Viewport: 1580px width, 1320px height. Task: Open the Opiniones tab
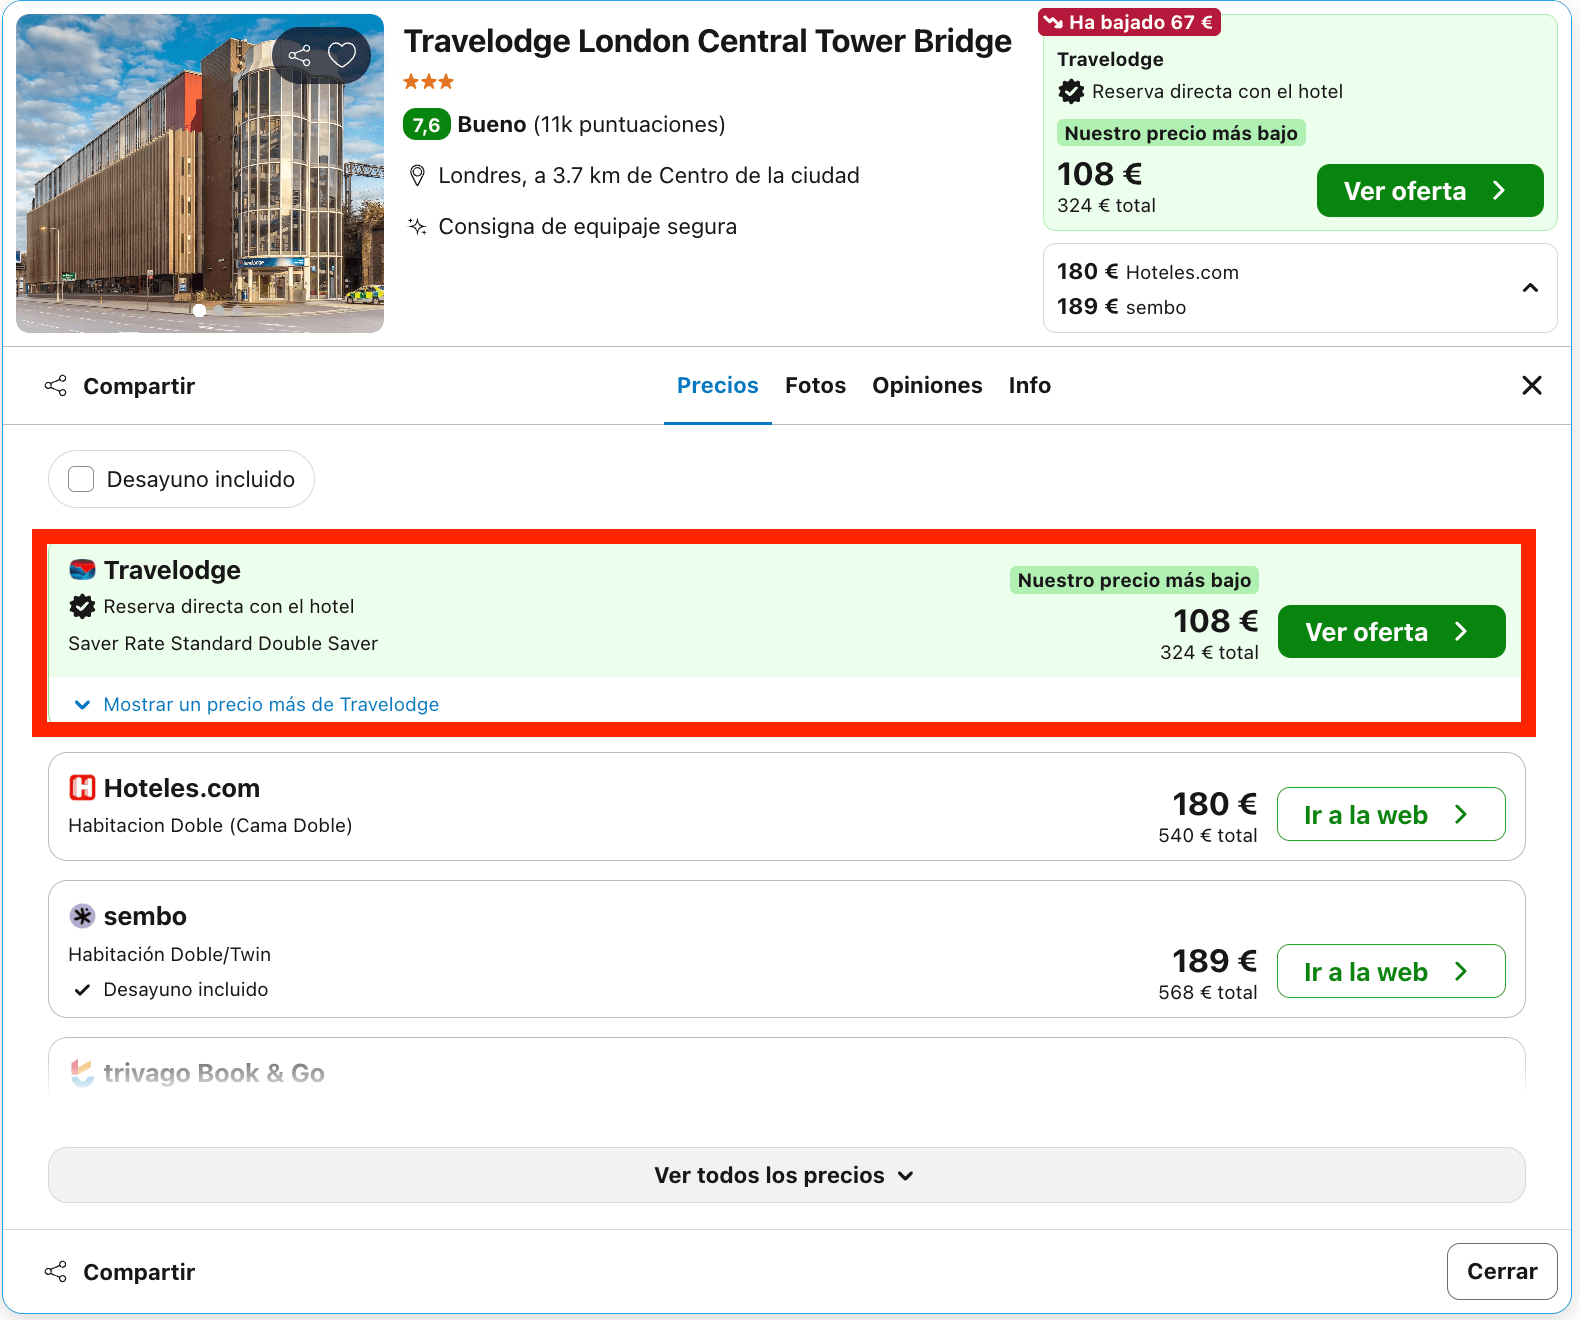click(927, 386)
